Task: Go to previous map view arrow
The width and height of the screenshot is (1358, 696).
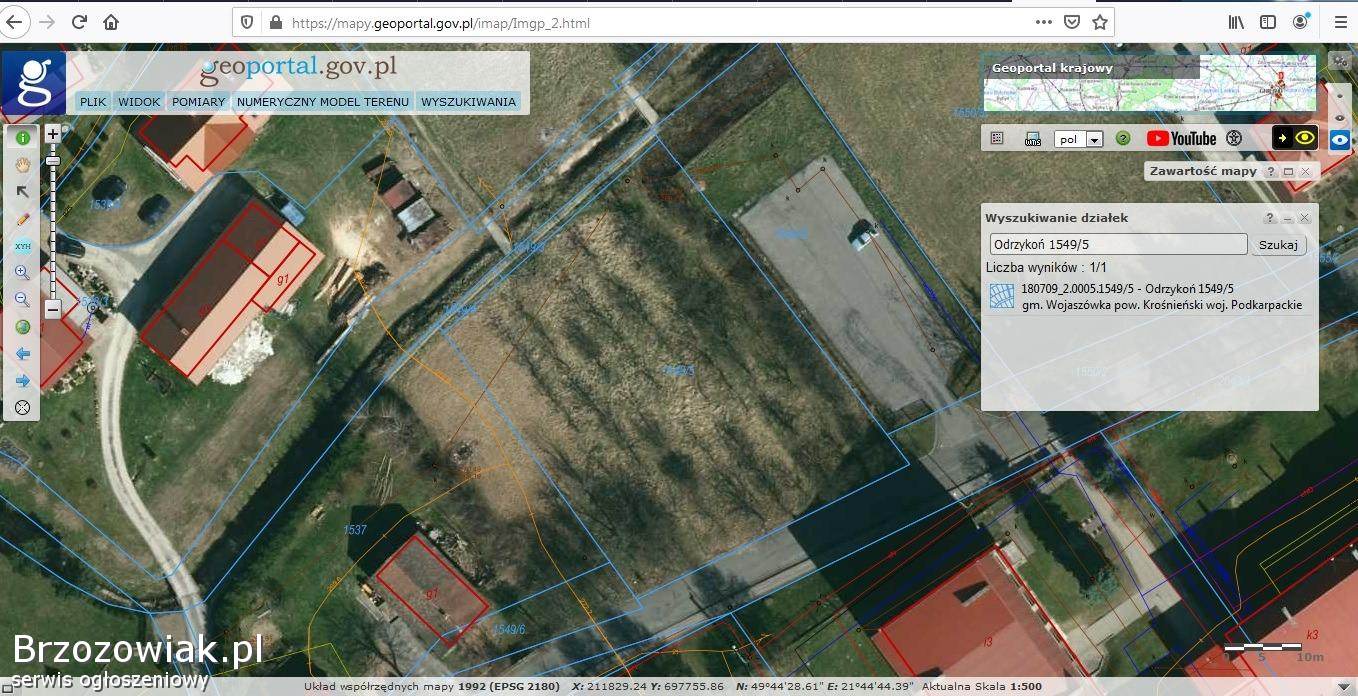Action: [22, 354]
